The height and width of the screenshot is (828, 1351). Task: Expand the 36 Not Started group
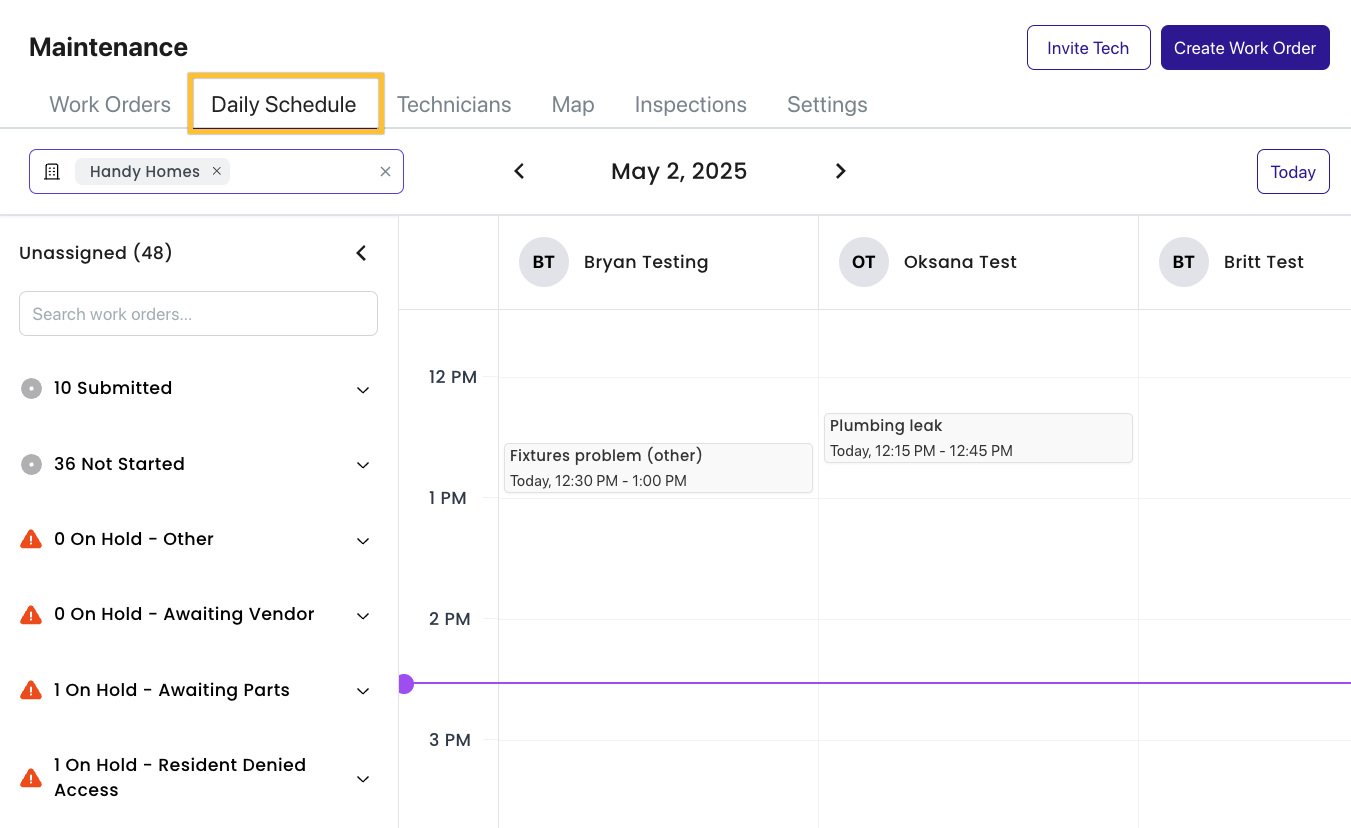[363, 465]
